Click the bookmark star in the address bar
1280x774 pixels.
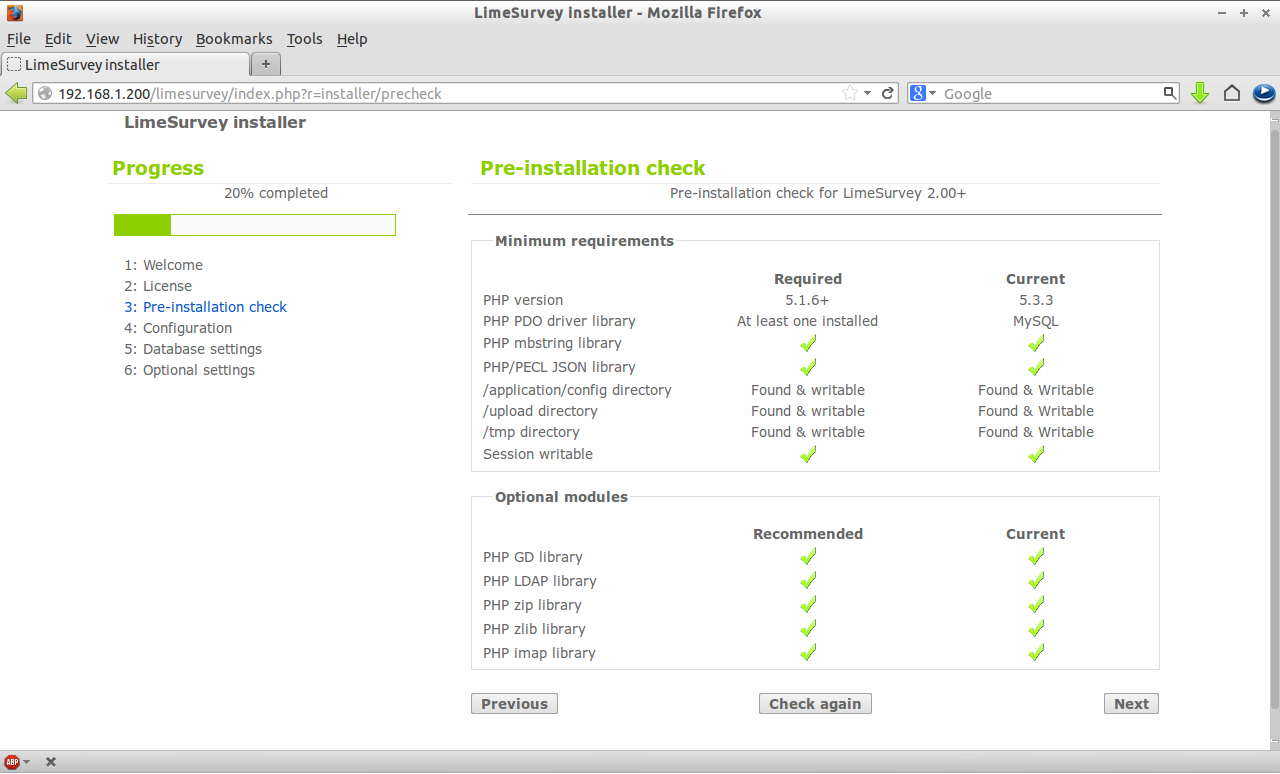[850, 93]
